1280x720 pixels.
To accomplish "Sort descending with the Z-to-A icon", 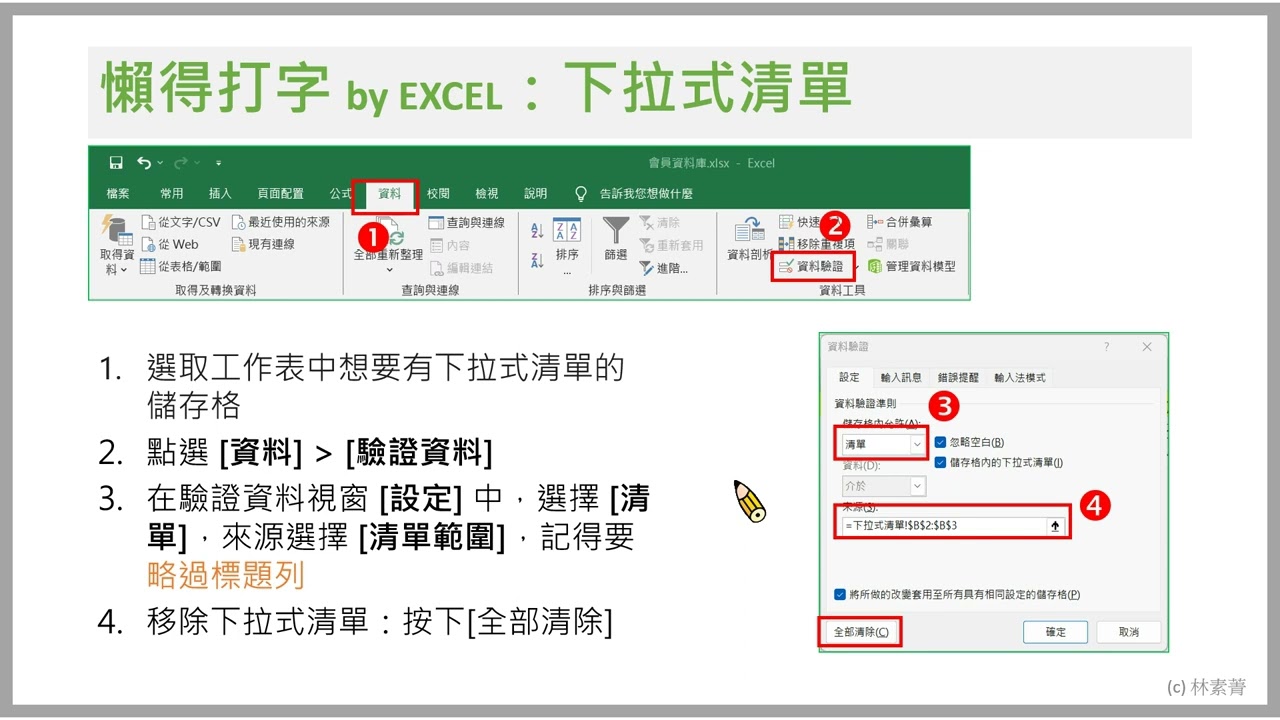I will (537, 259).
